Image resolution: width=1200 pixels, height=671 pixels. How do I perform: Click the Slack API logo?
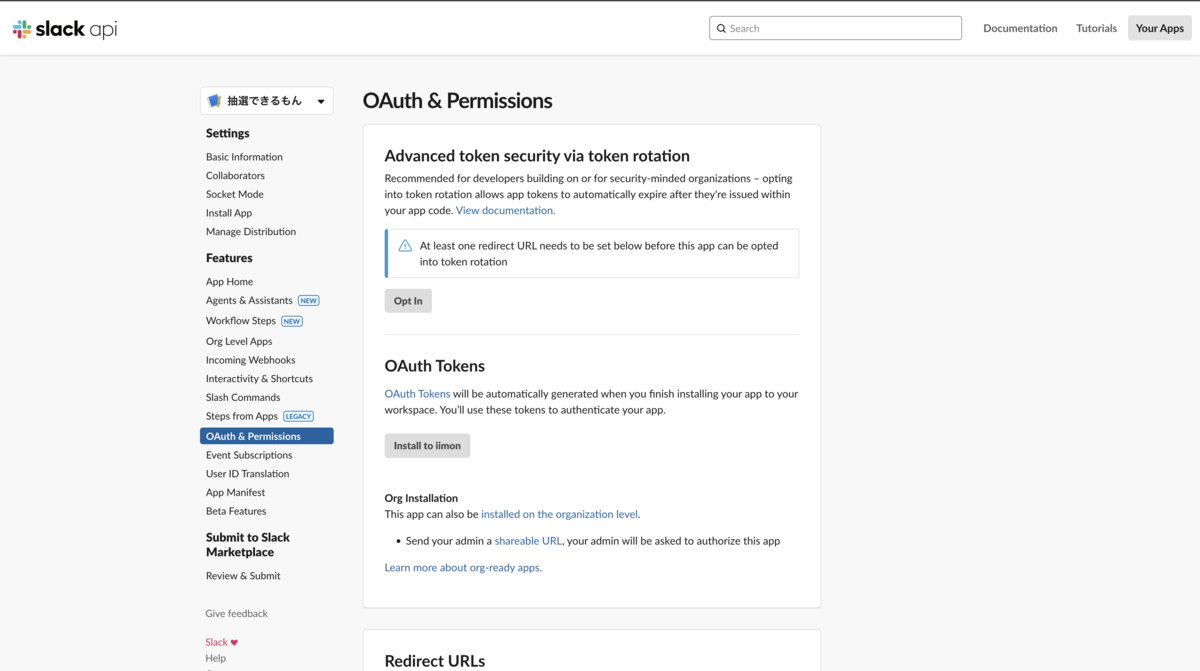point(64,29)
